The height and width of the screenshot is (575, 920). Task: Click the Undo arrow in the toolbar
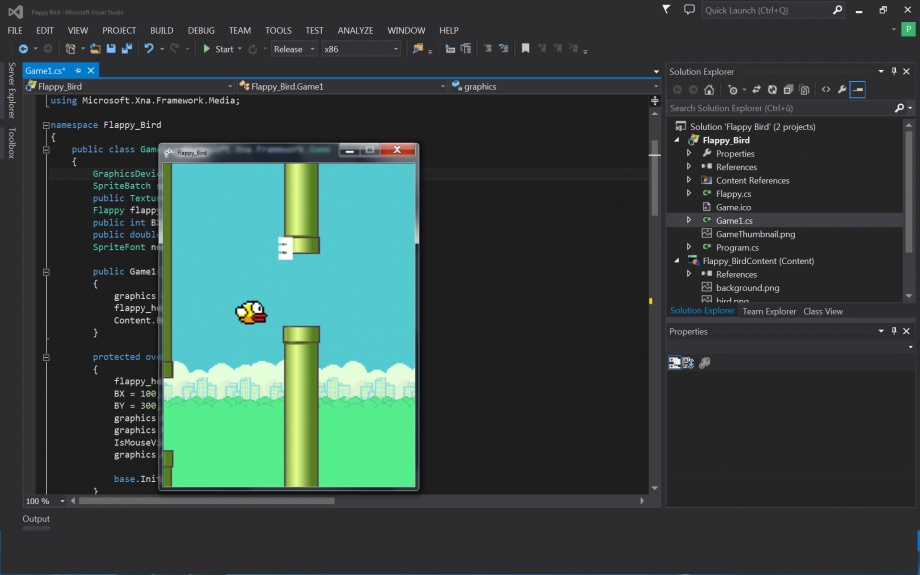pos(149,49)
